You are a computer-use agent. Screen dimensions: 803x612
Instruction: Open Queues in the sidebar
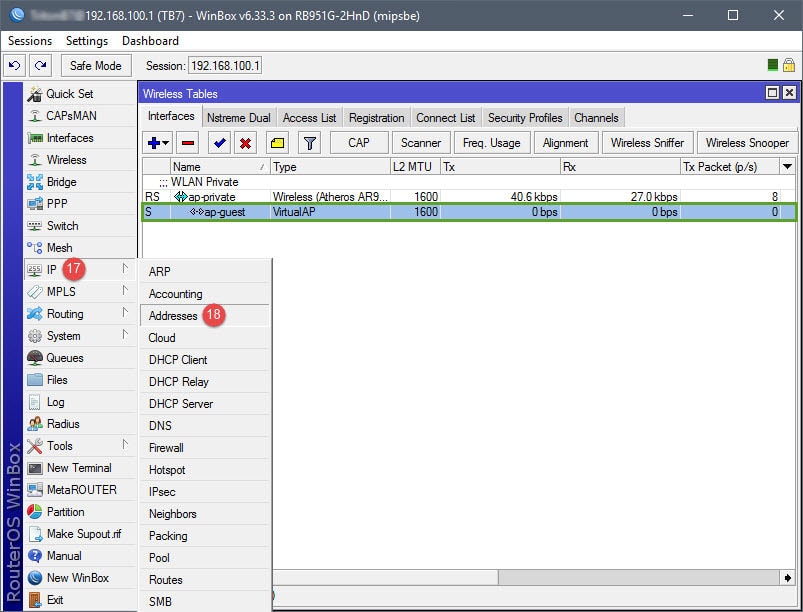[80, 358]
